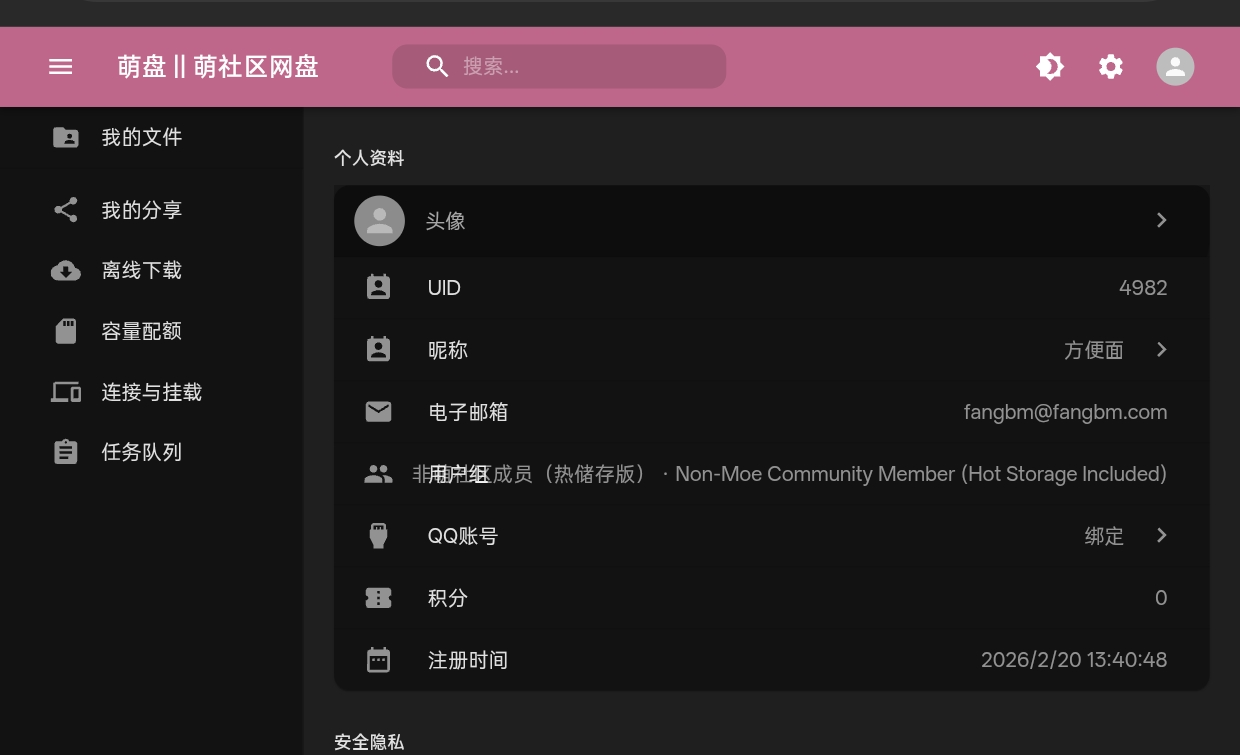The width and height of the screenshot is (1240, 755).
Task: Click the user account avatar in header
Action: pos(1175,67)
